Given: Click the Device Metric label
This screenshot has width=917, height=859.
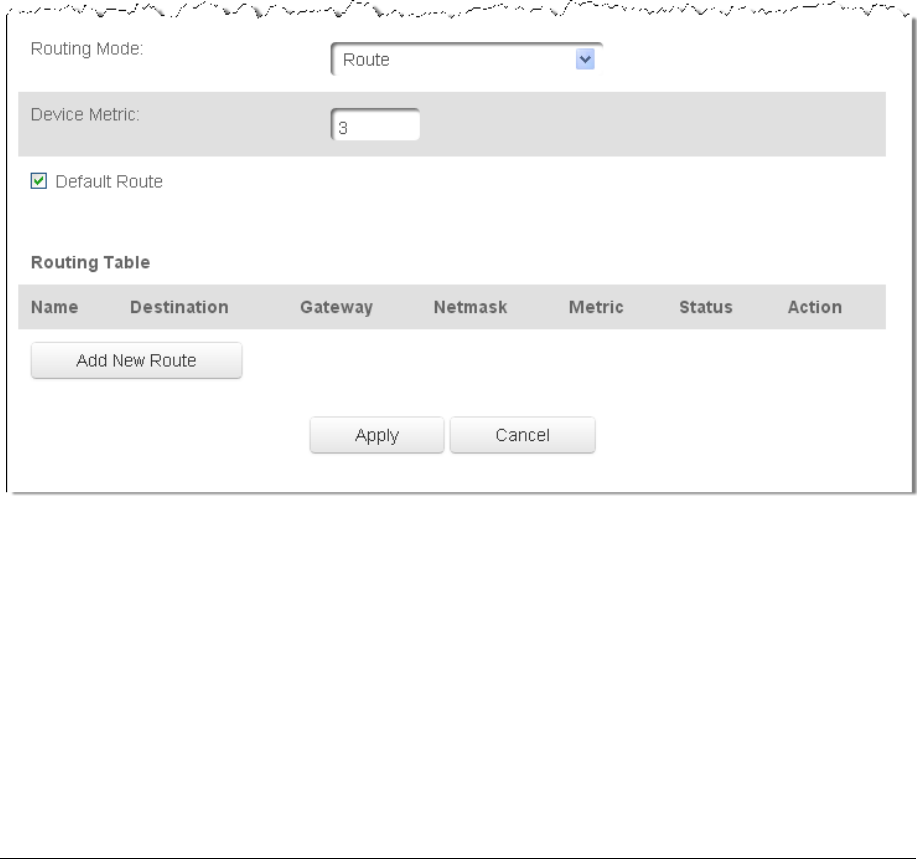Looking at the screenshot, I should 85,115.
